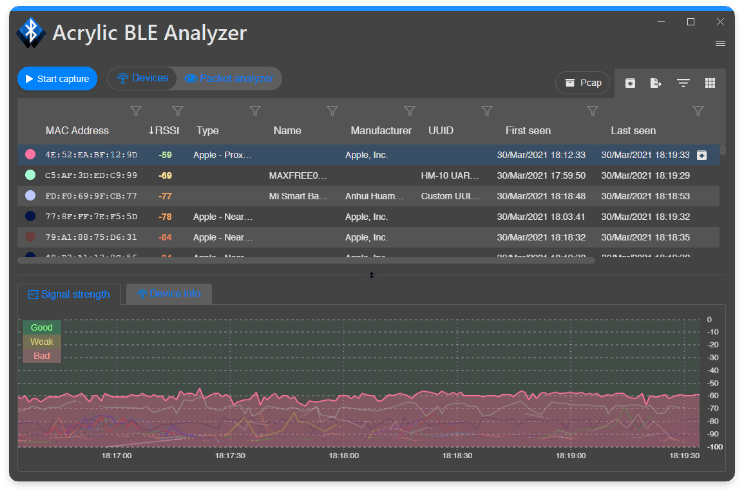
Task: Open the hamburger menu at top right
Action: [720, 44]
